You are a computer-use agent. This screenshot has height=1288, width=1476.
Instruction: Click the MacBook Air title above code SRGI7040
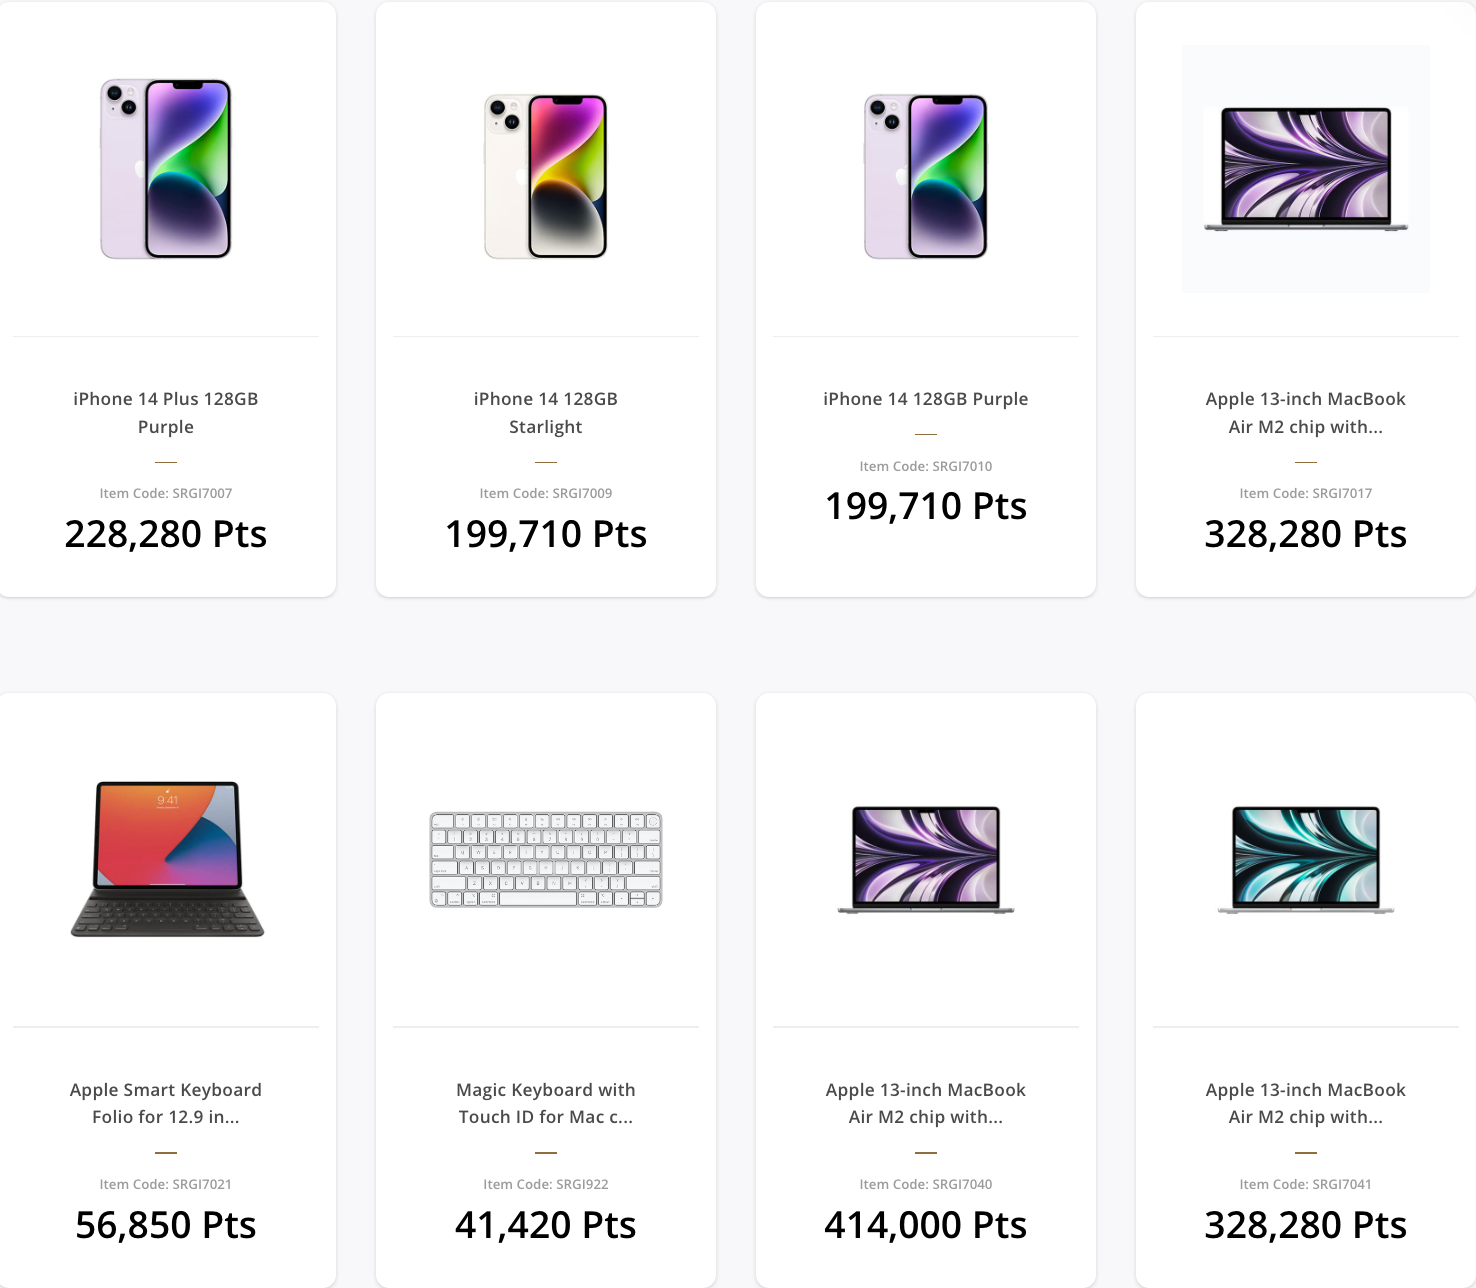tap(926, 1103)
